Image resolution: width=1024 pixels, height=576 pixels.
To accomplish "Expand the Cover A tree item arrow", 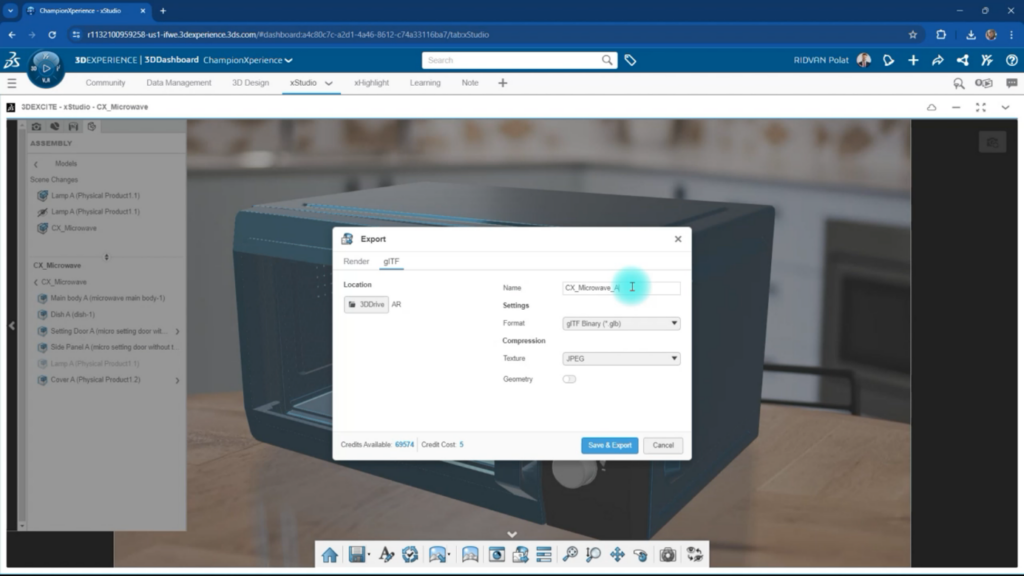I will point(177,380).
